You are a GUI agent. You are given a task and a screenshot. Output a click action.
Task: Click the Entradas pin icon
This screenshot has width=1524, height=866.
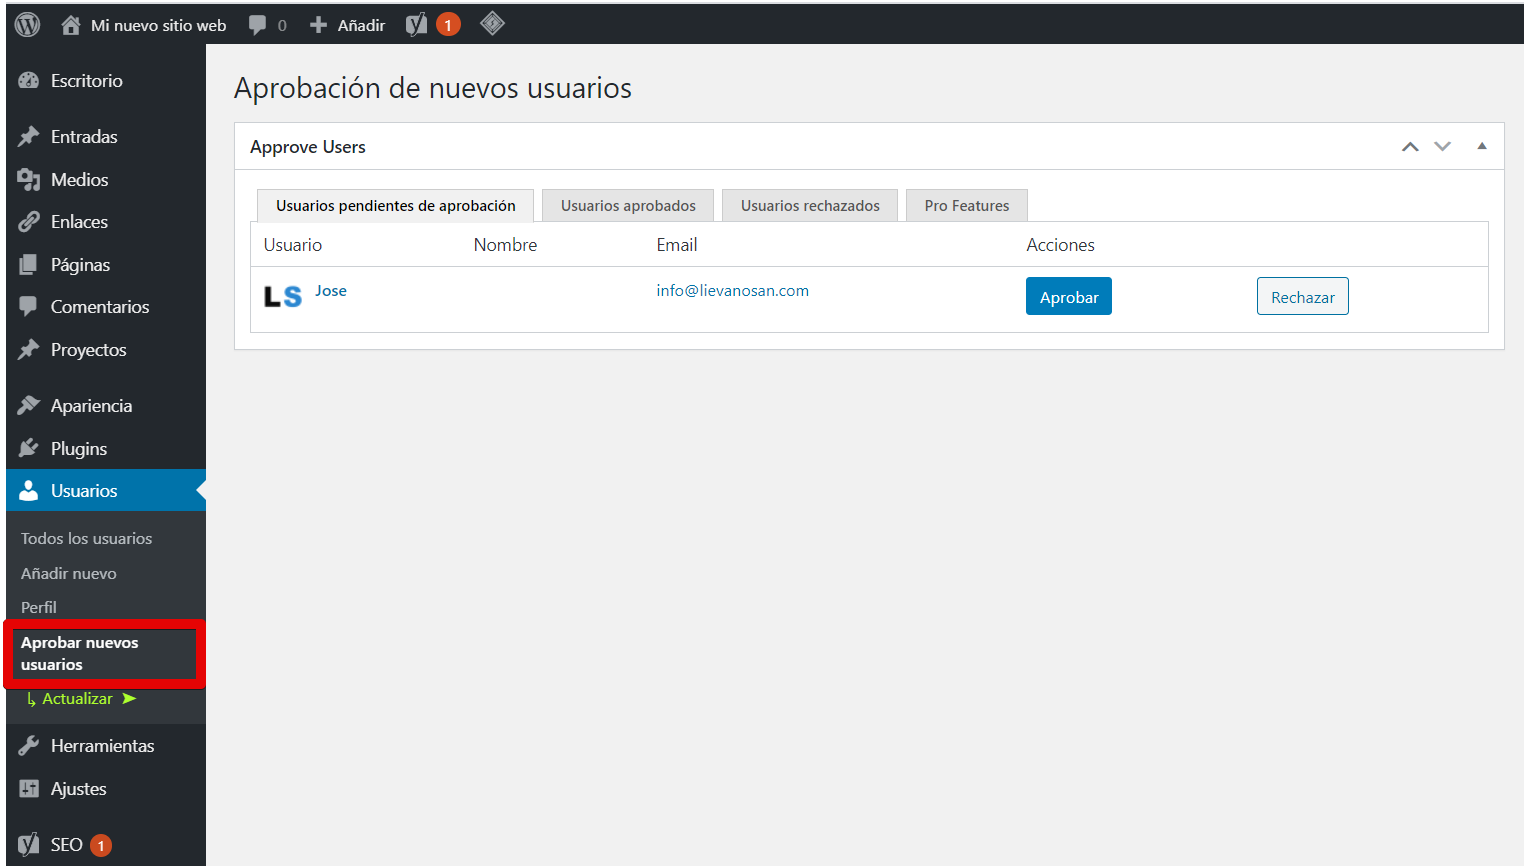(x=29, y=137)
